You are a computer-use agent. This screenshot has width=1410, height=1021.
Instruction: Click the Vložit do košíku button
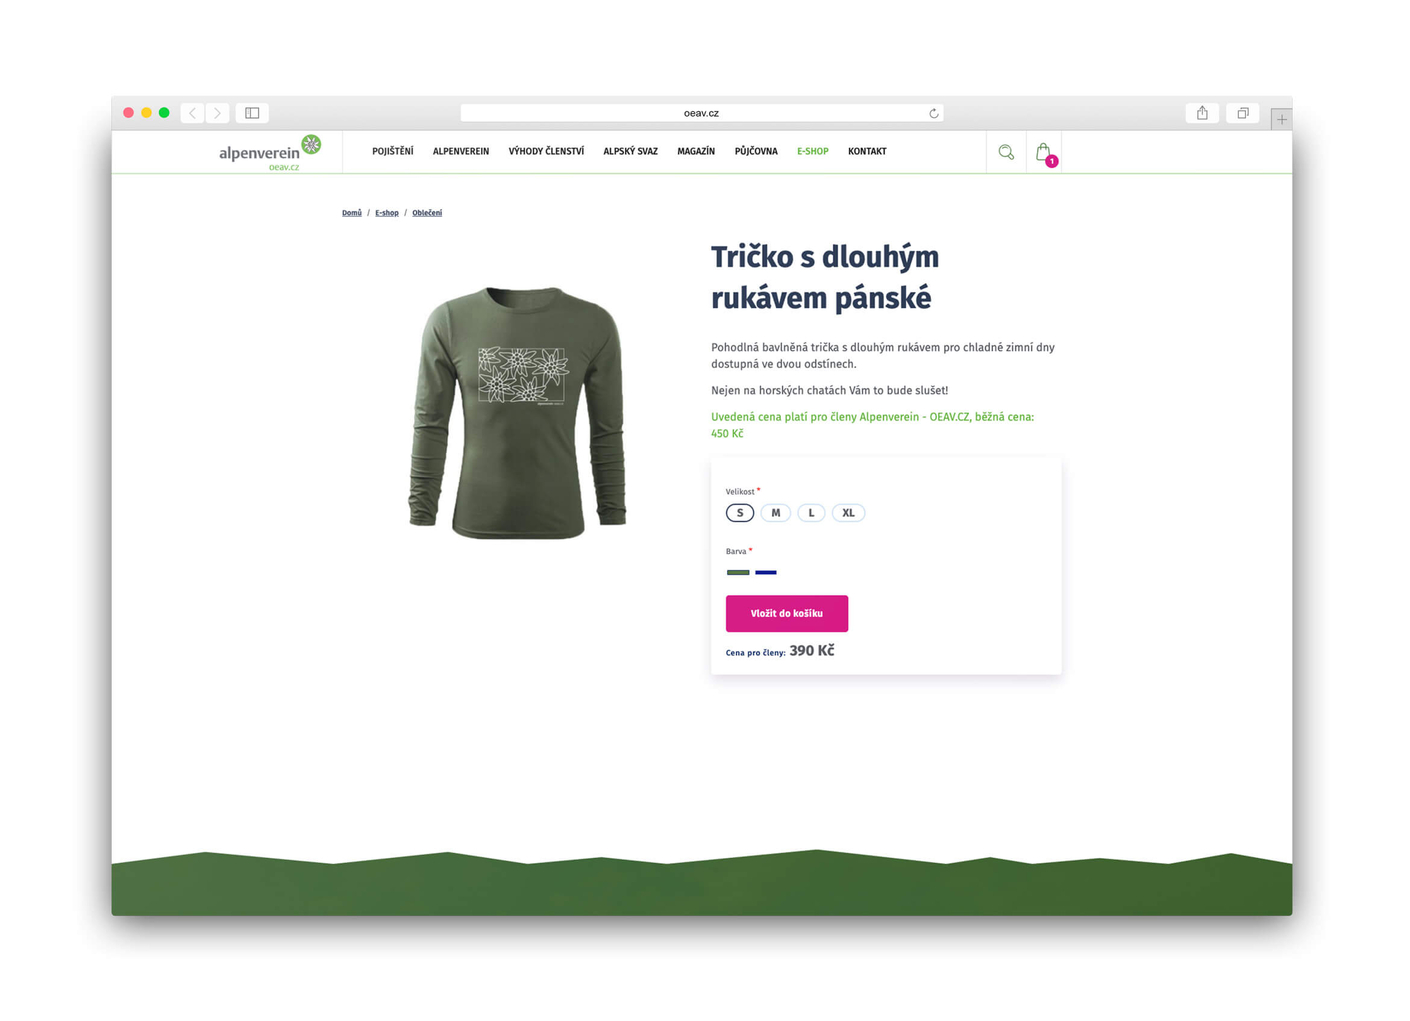point(787,614)
